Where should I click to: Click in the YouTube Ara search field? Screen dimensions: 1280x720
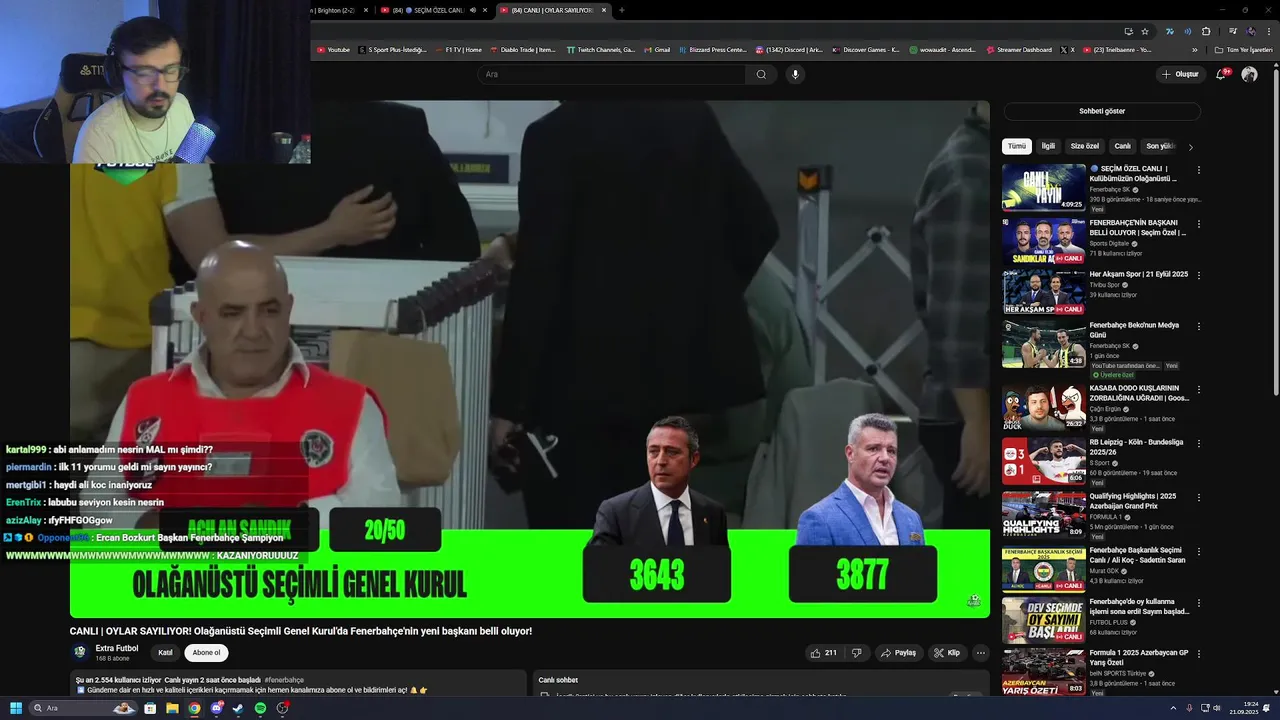(x=612, y=74)
